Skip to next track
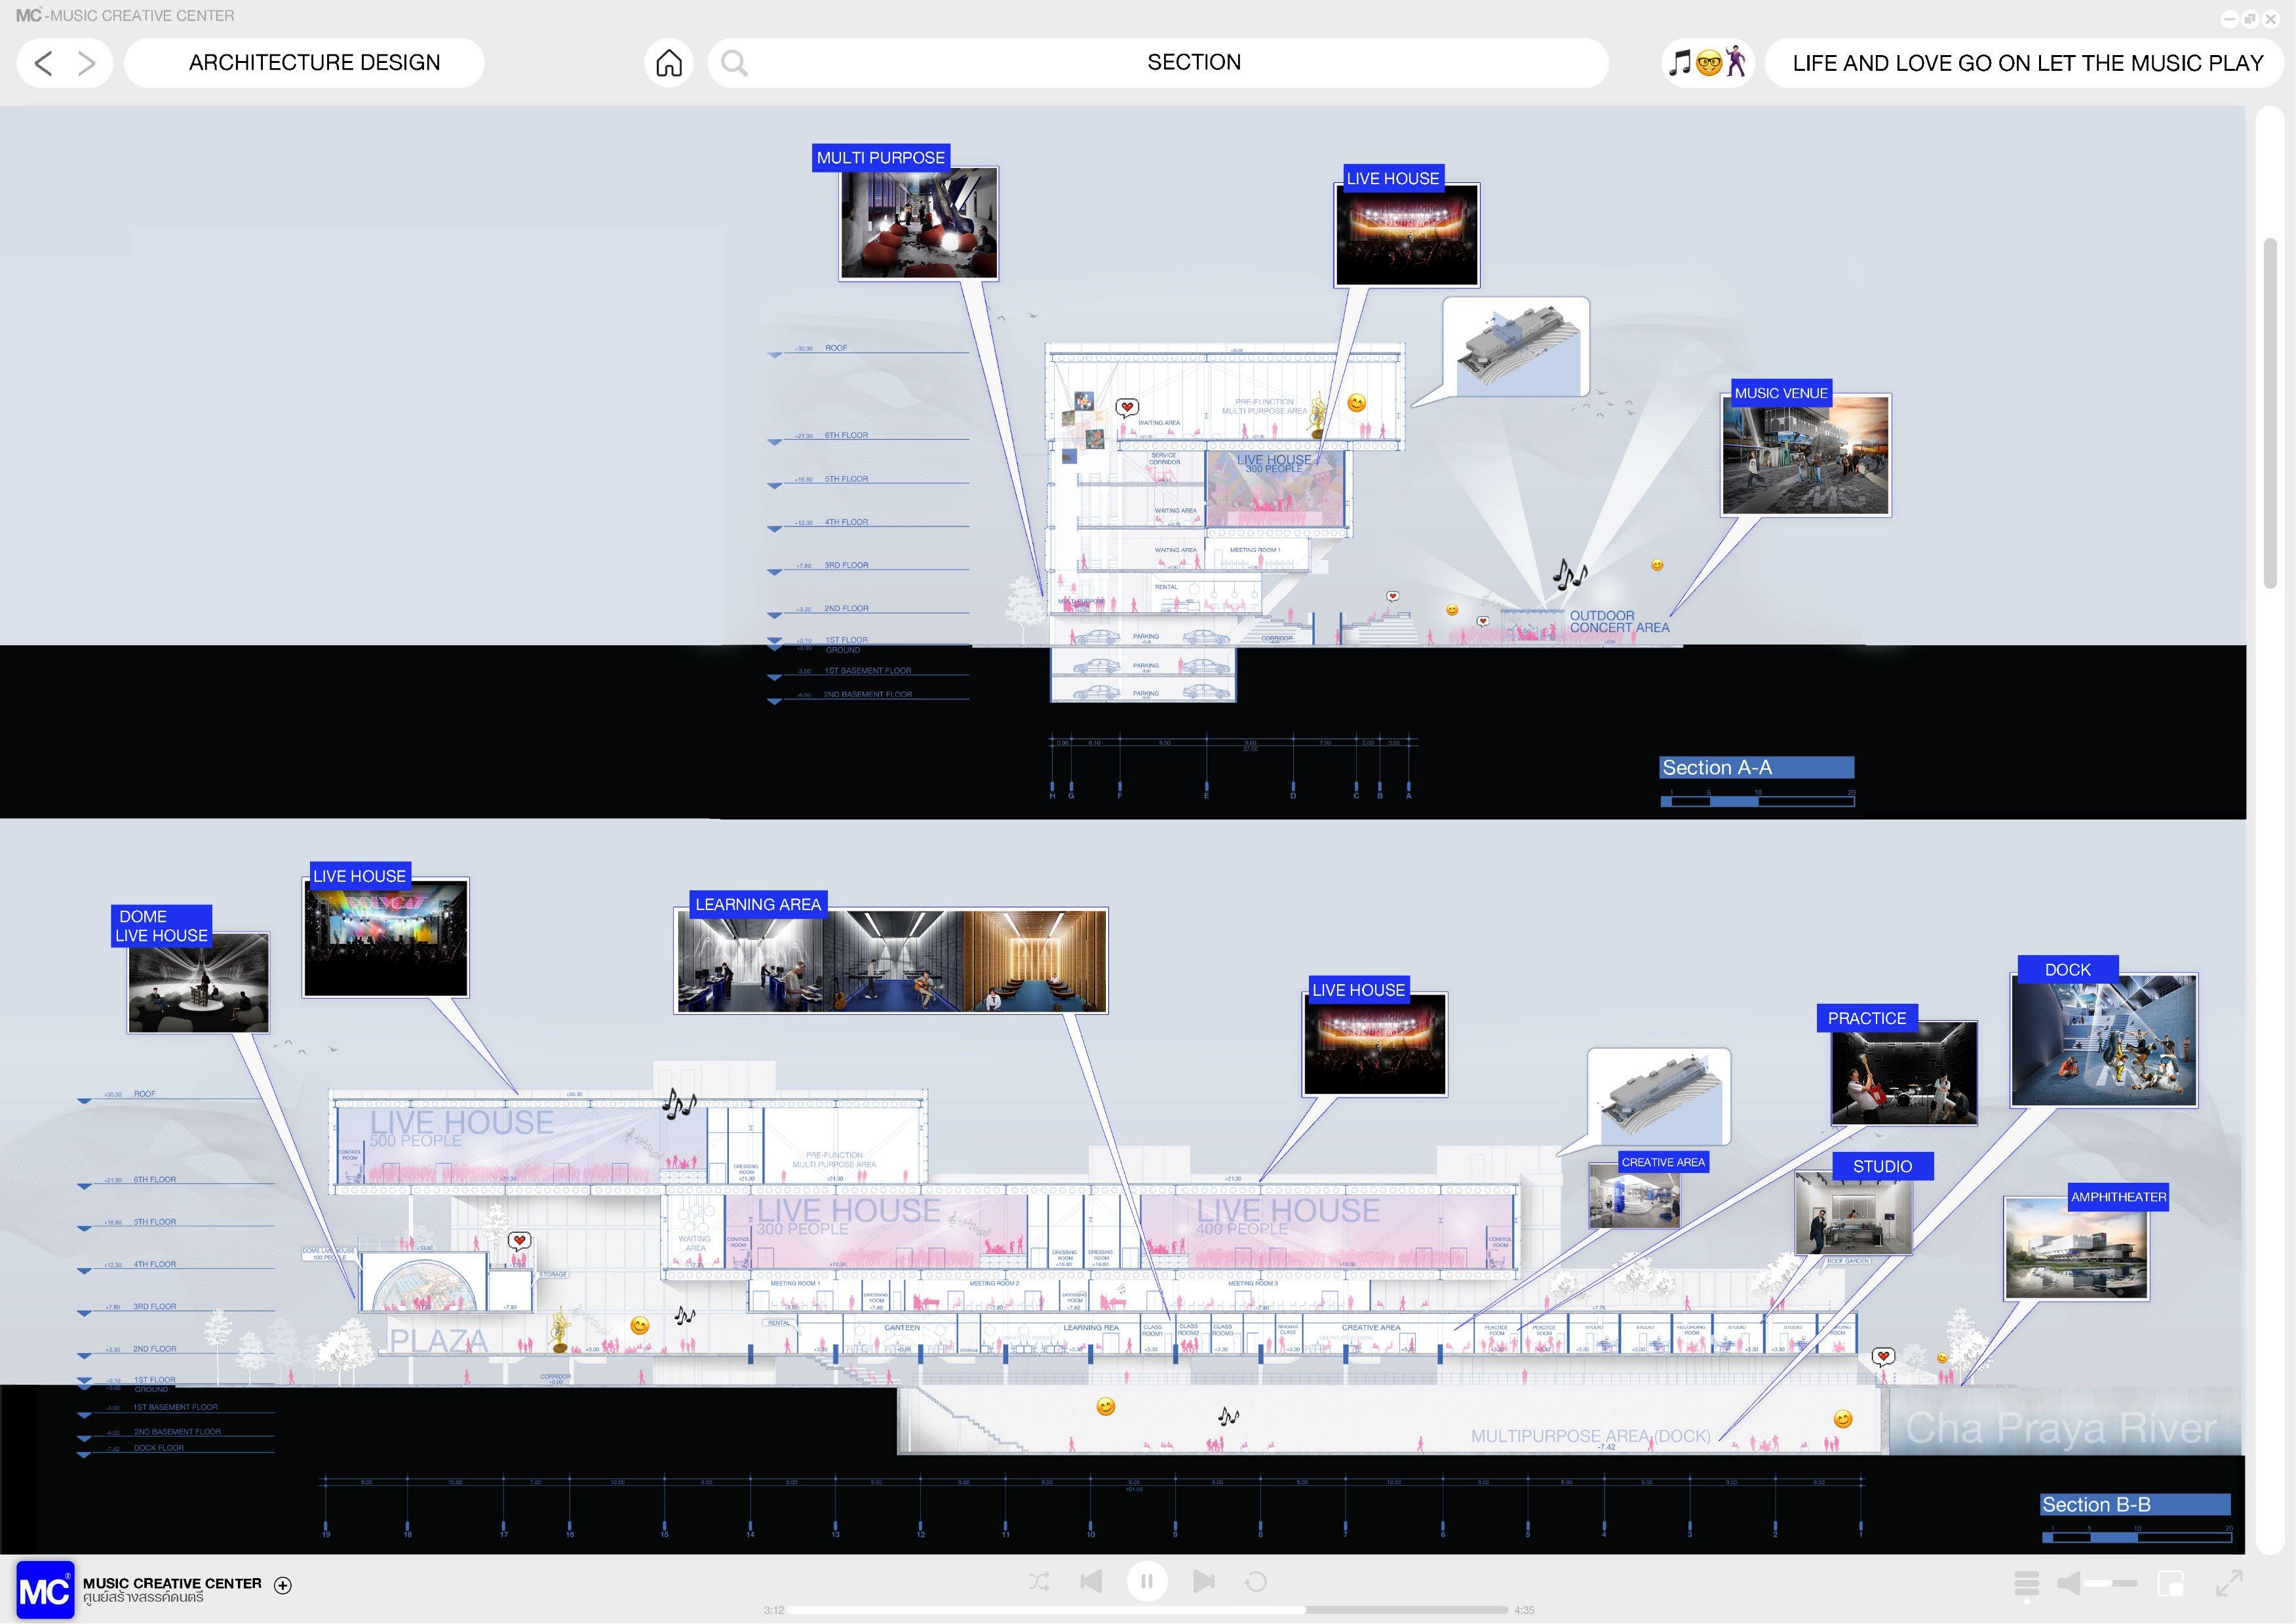The width and height of the screenshot is (2296, 1624). 1203,1581
